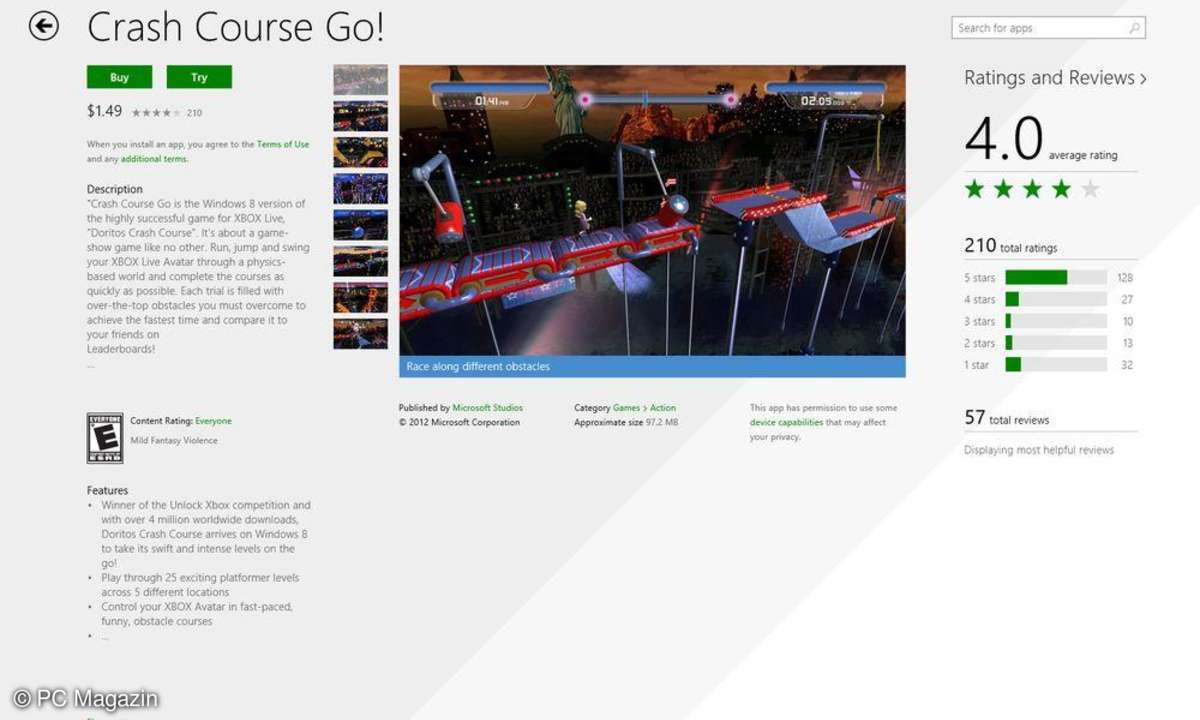1200x720 pixels.
Task: Click the Features heading
Action: [108, 491]
